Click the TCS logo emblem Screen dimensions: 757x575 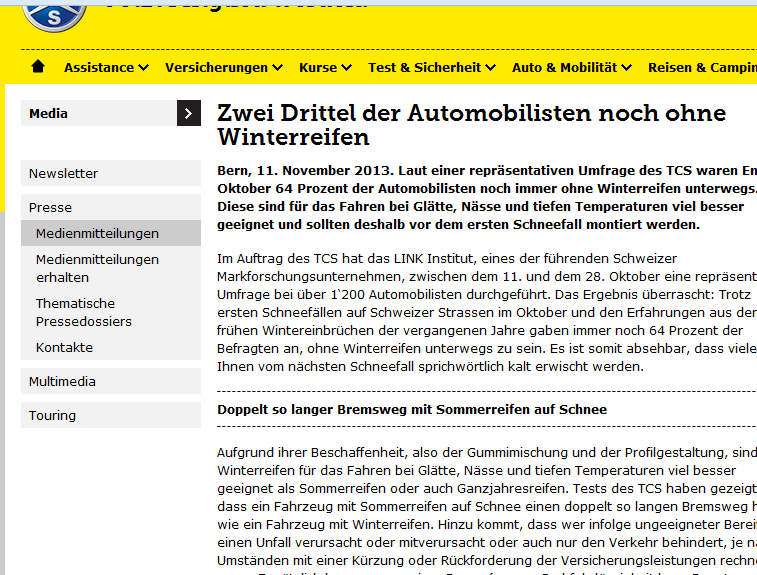[x=54, y=18]
